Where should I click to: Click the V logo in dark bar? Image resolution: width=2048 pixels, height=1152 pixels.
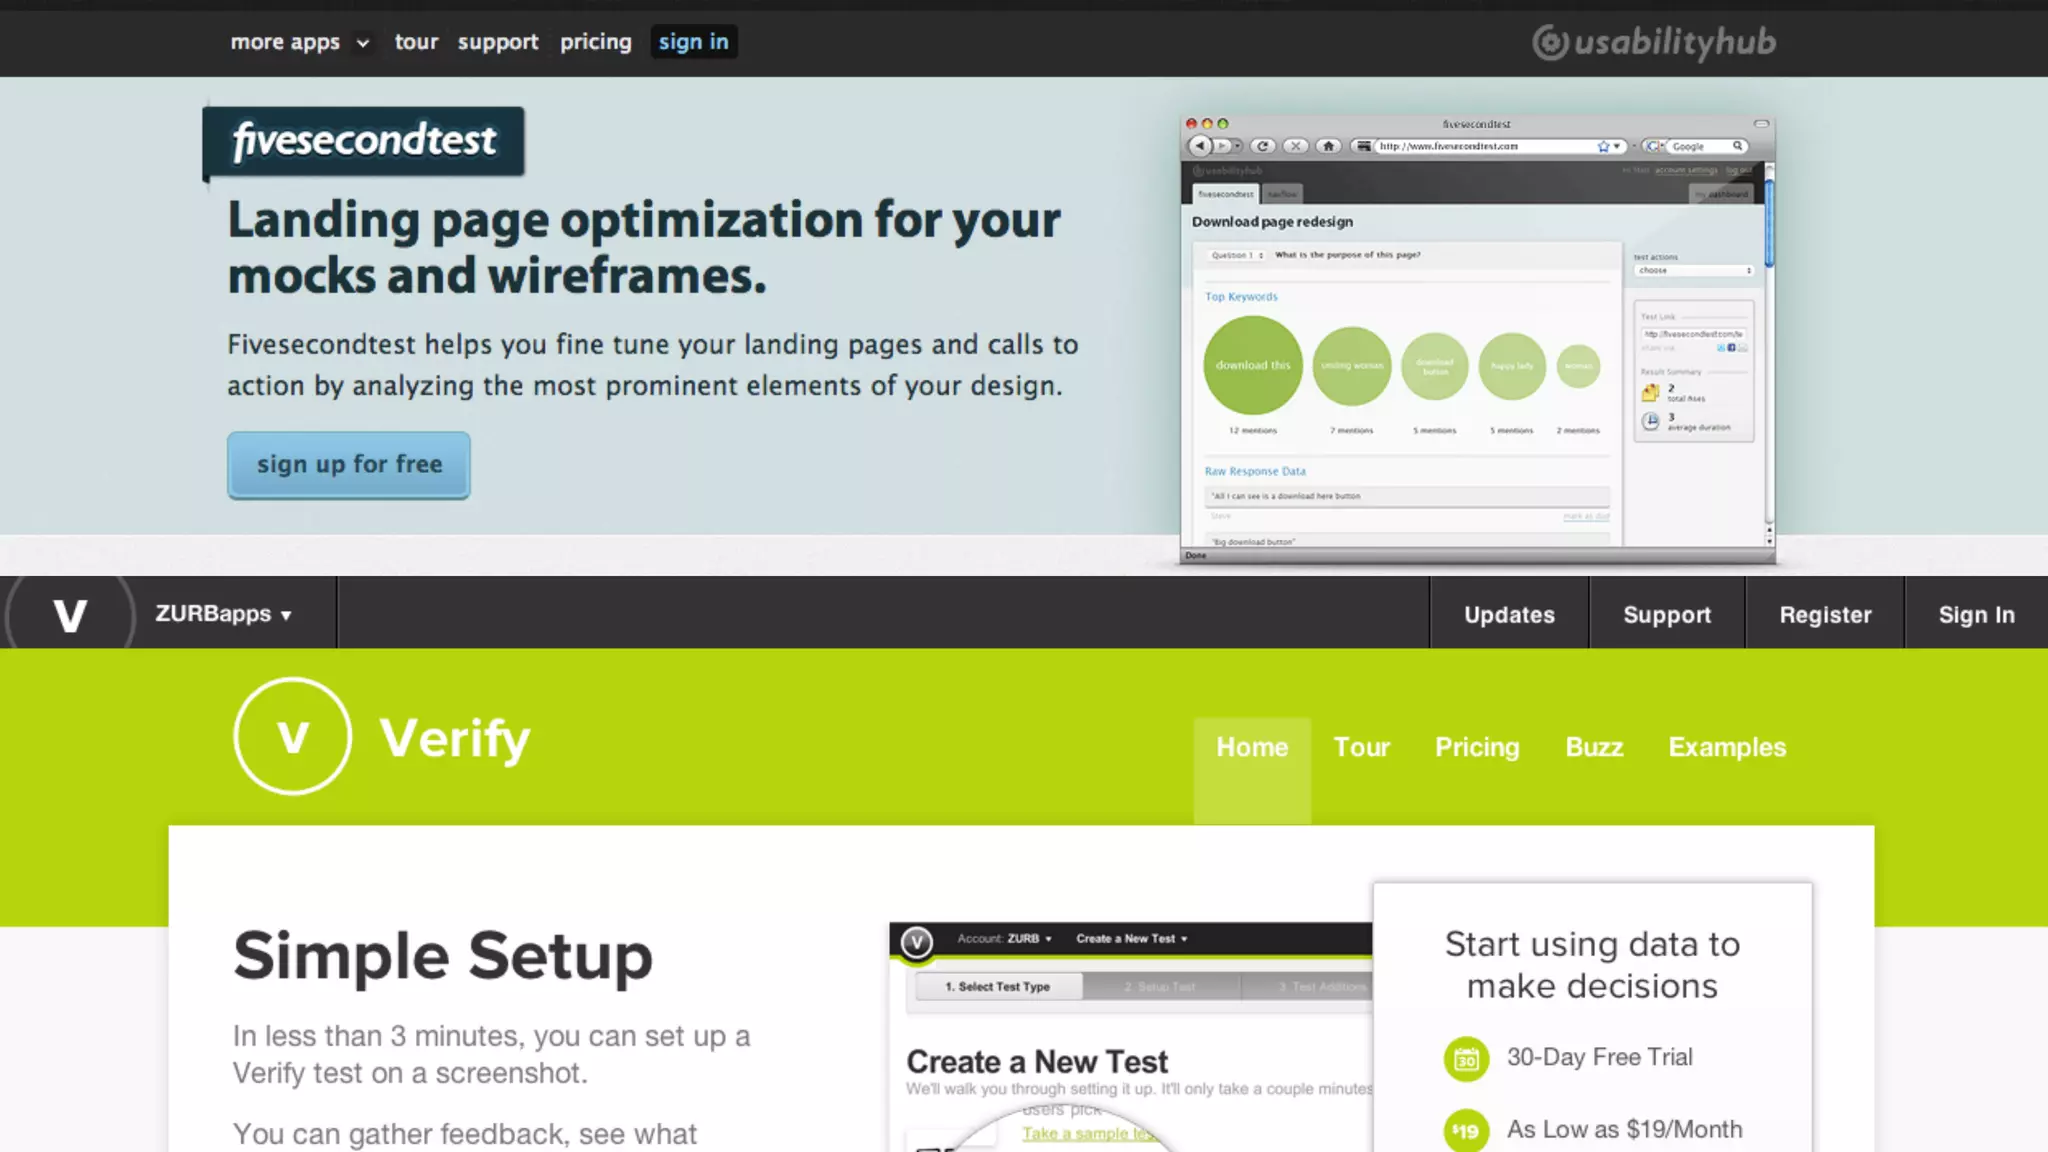[x=69, y=614]
